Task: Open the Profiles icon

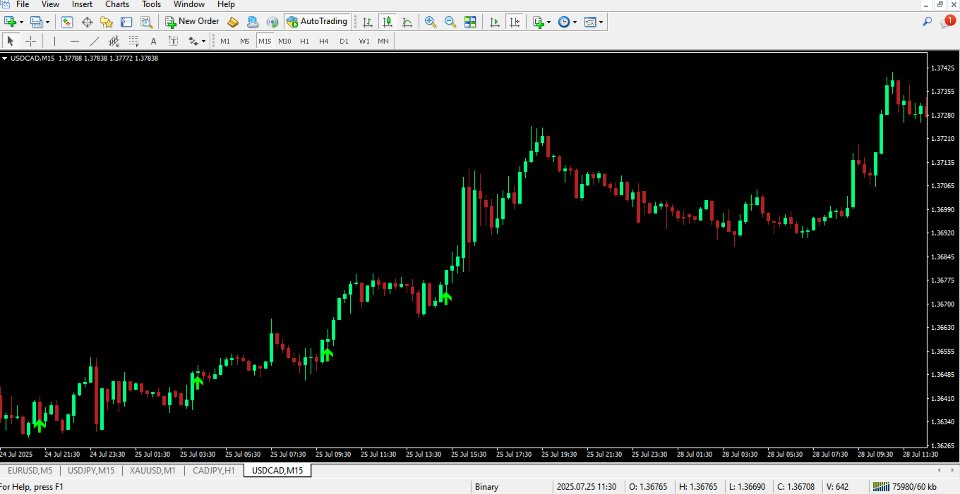Action: (x=36, y=22)
